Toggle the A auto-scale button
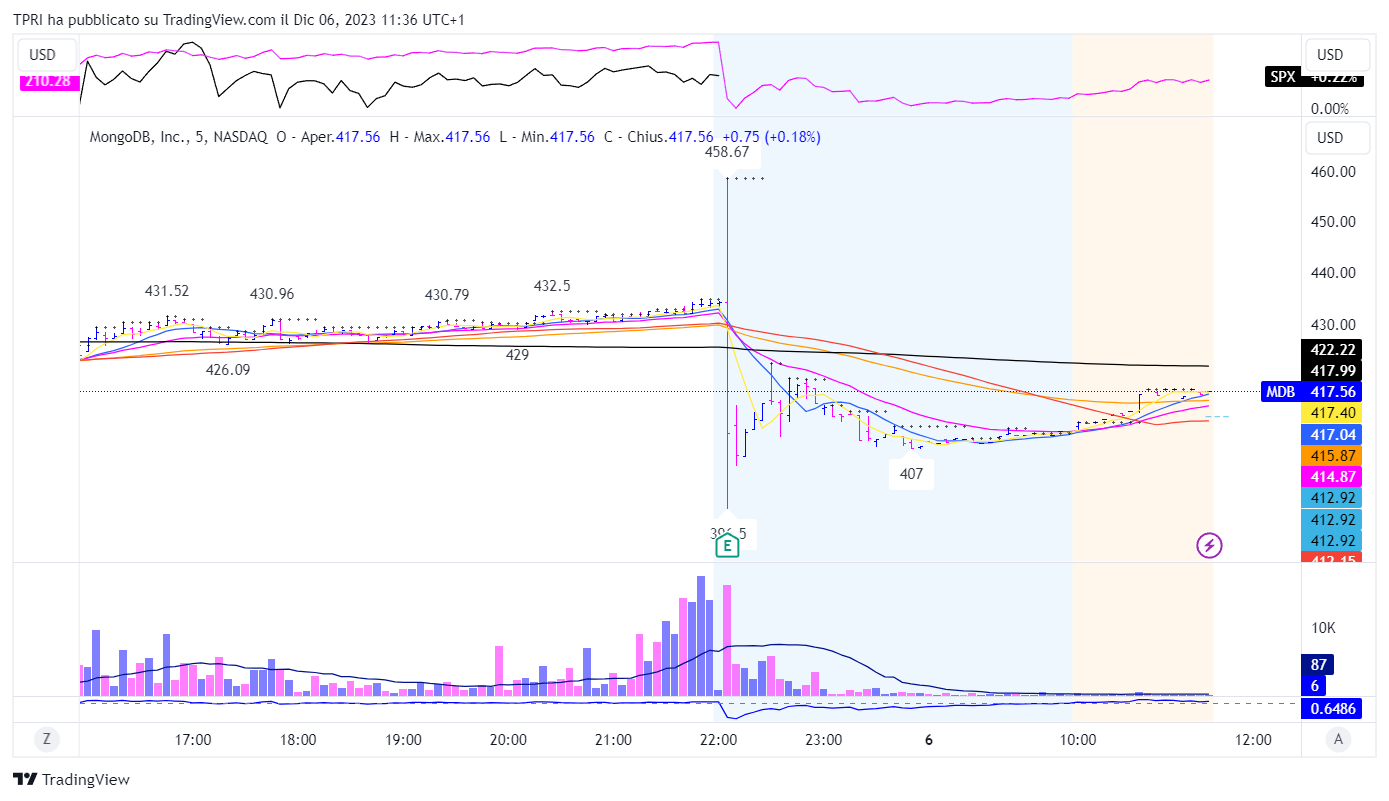 click(x=1337, y=739)
